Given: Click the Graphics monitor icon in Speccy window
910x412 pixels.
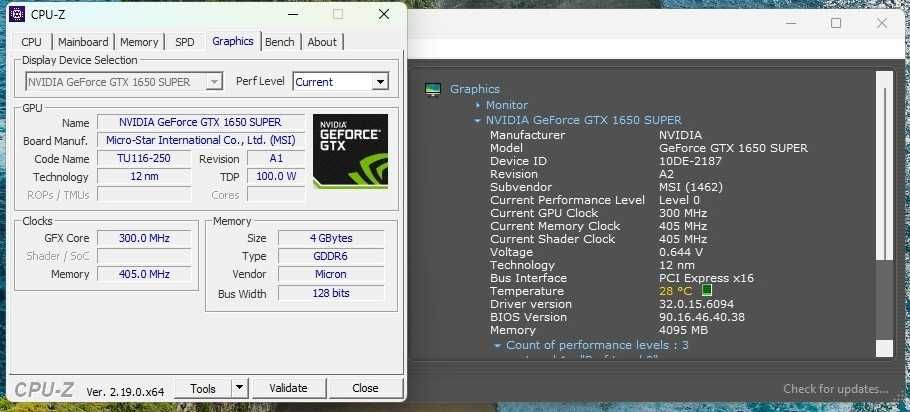Looking at the screenshot, I should 432,89.
